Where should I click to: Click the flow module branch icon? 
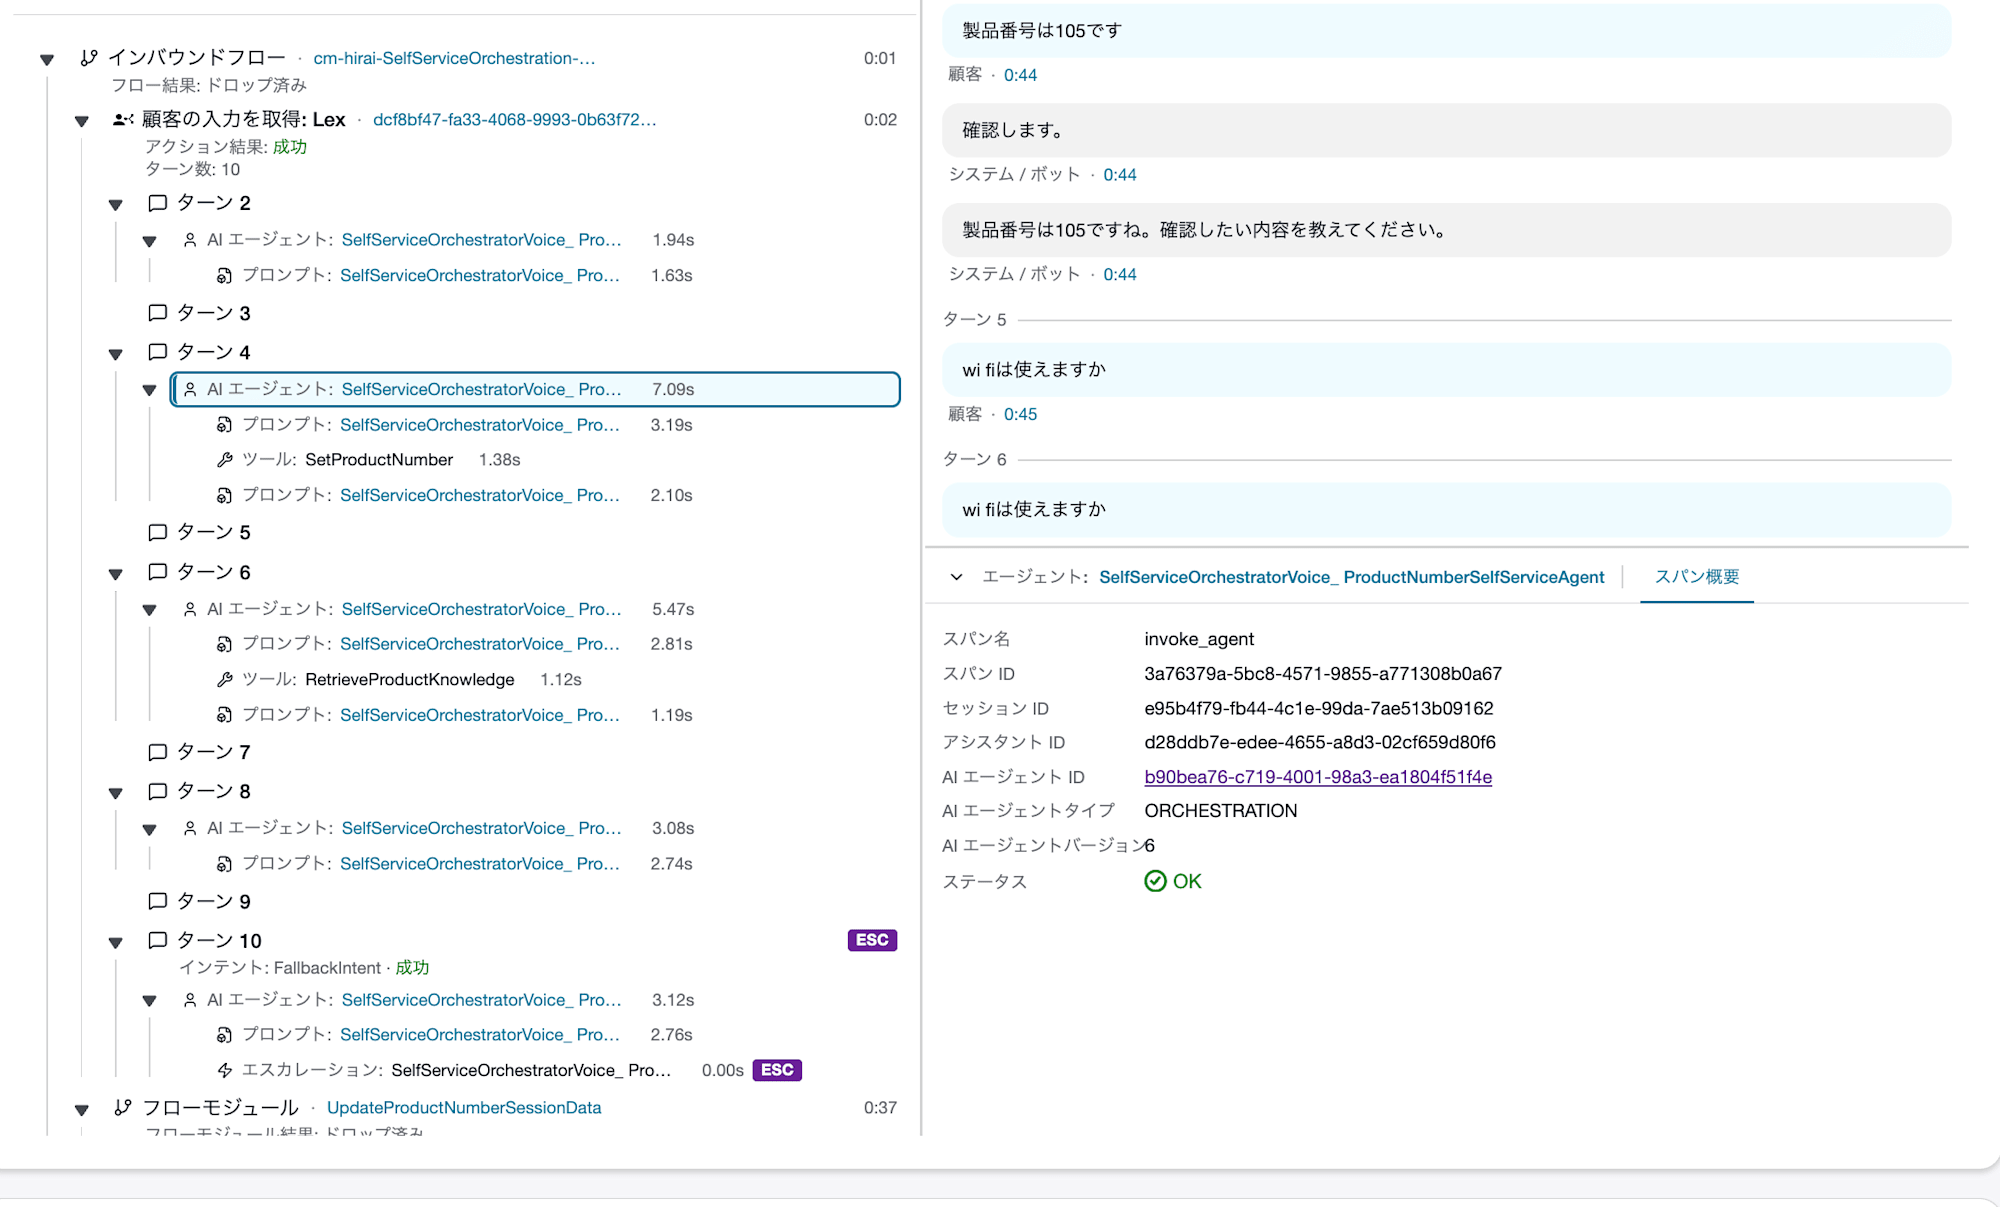[123, 1108]
